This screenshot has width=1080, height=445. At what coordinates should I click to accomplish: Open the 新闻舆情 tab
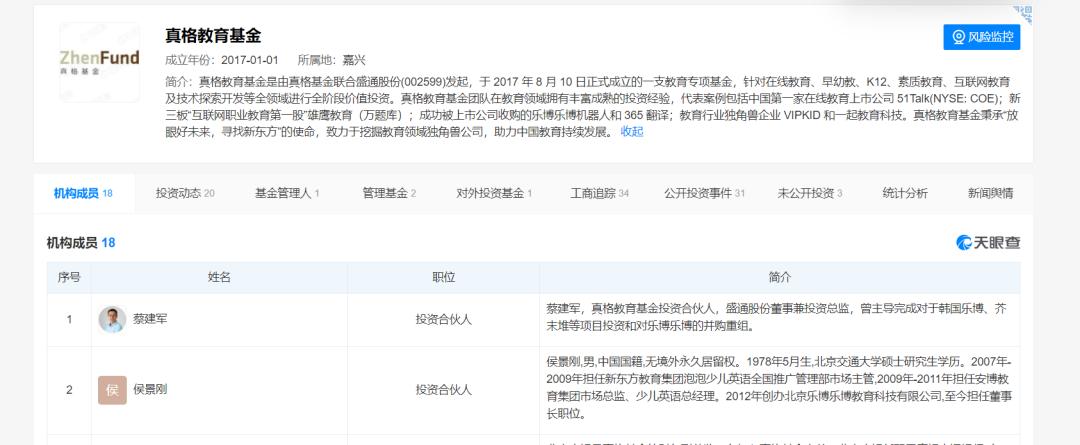[990, 194]
